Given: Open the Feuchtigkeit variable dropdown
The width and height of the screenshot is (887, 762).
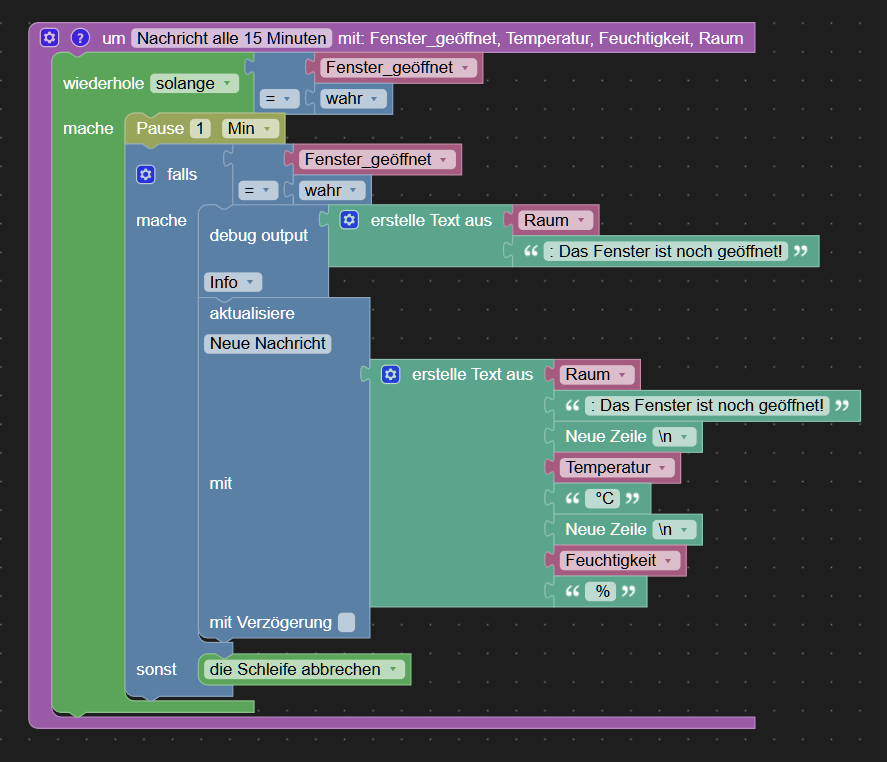Looking at the screenshot, I should pyautogui.click(x=620, y=561).
